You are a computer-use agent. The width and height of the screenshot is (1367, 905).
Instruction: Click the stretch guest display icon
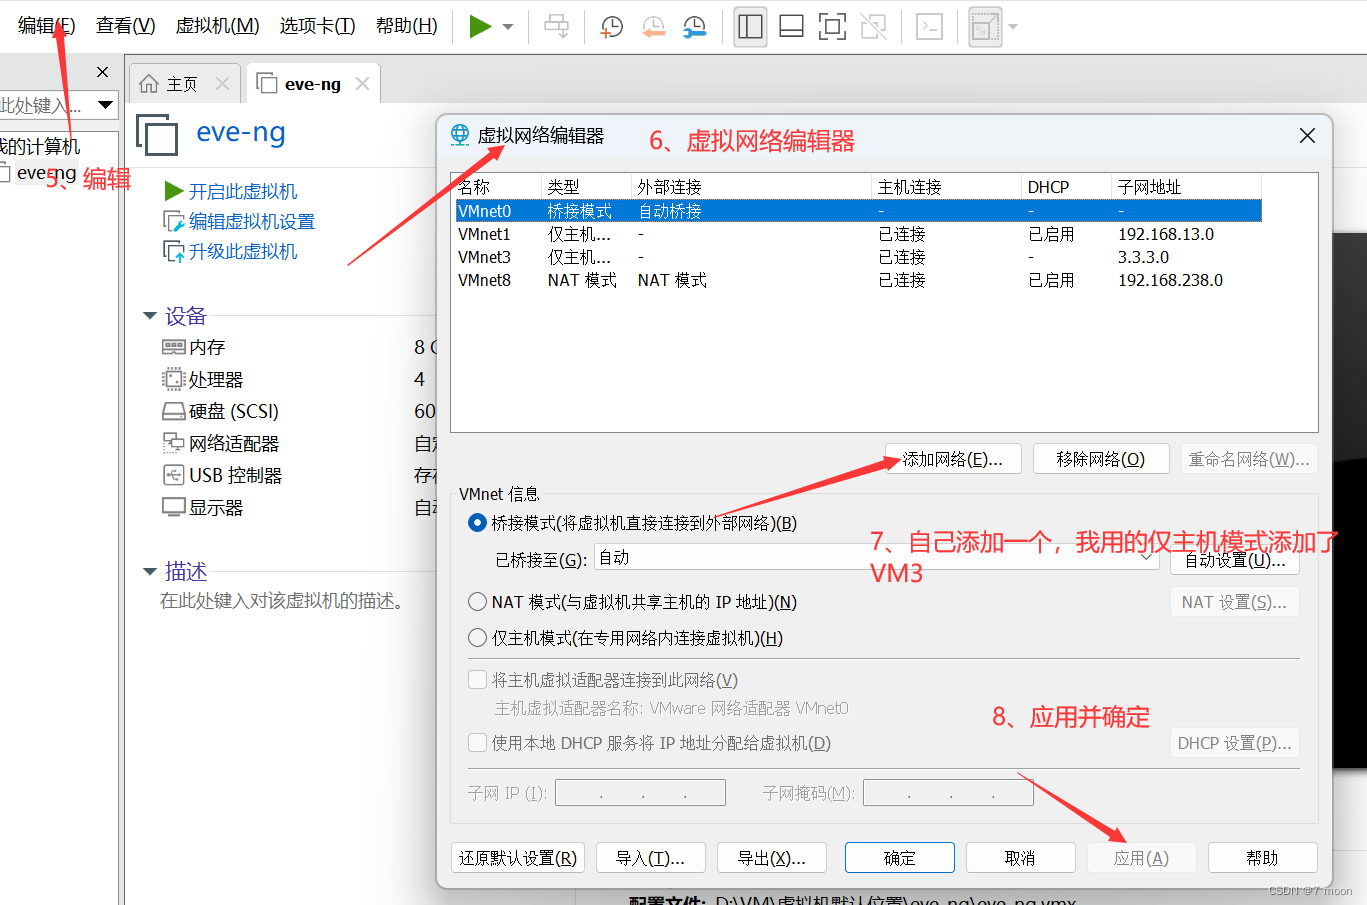pos(985,28)
